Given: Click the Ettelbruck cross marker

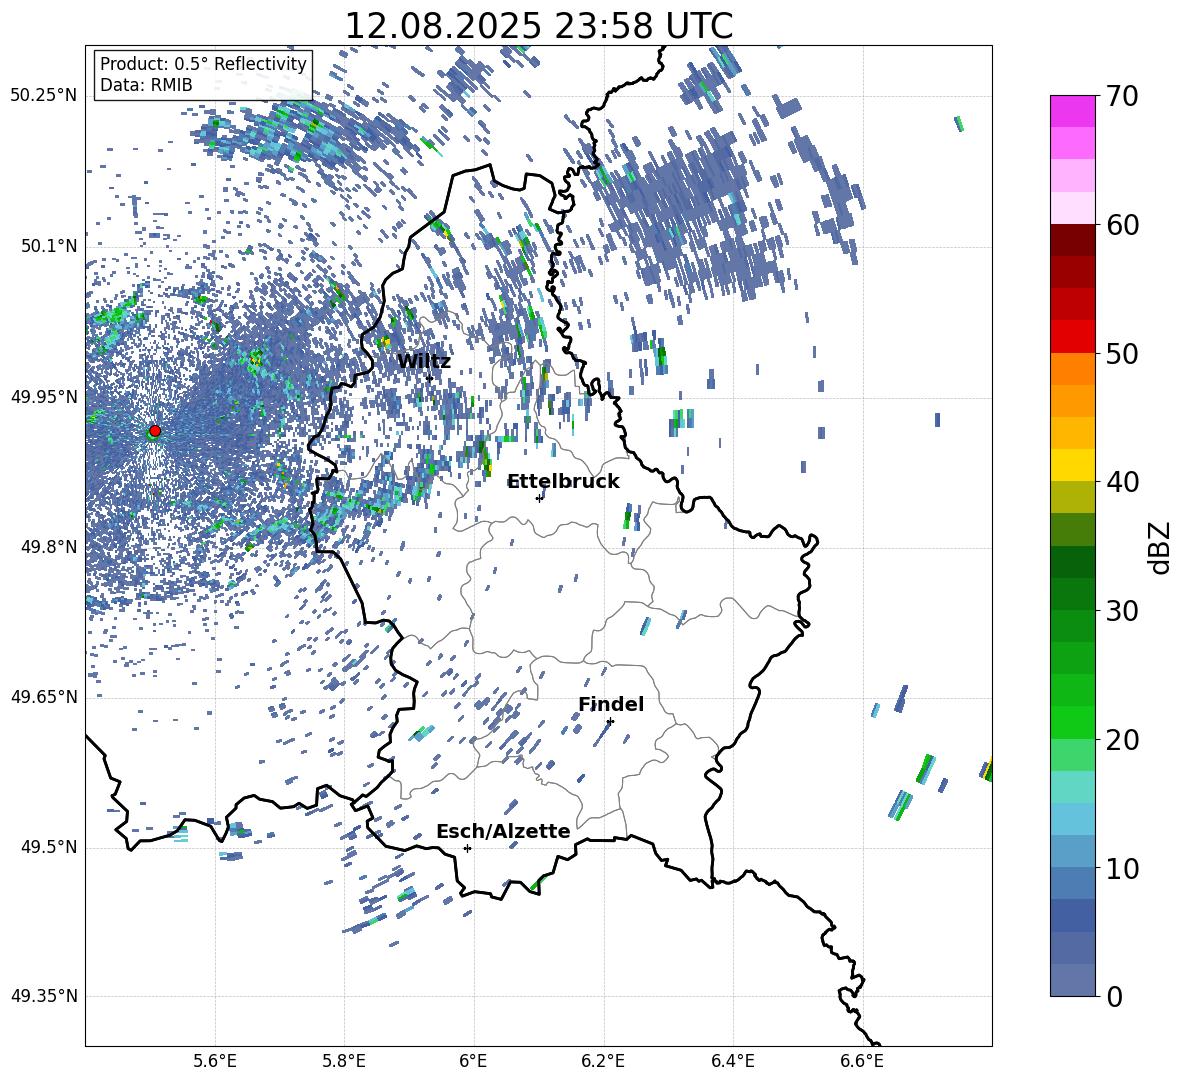Looking at the screenshot, I should tap(539, 498).
